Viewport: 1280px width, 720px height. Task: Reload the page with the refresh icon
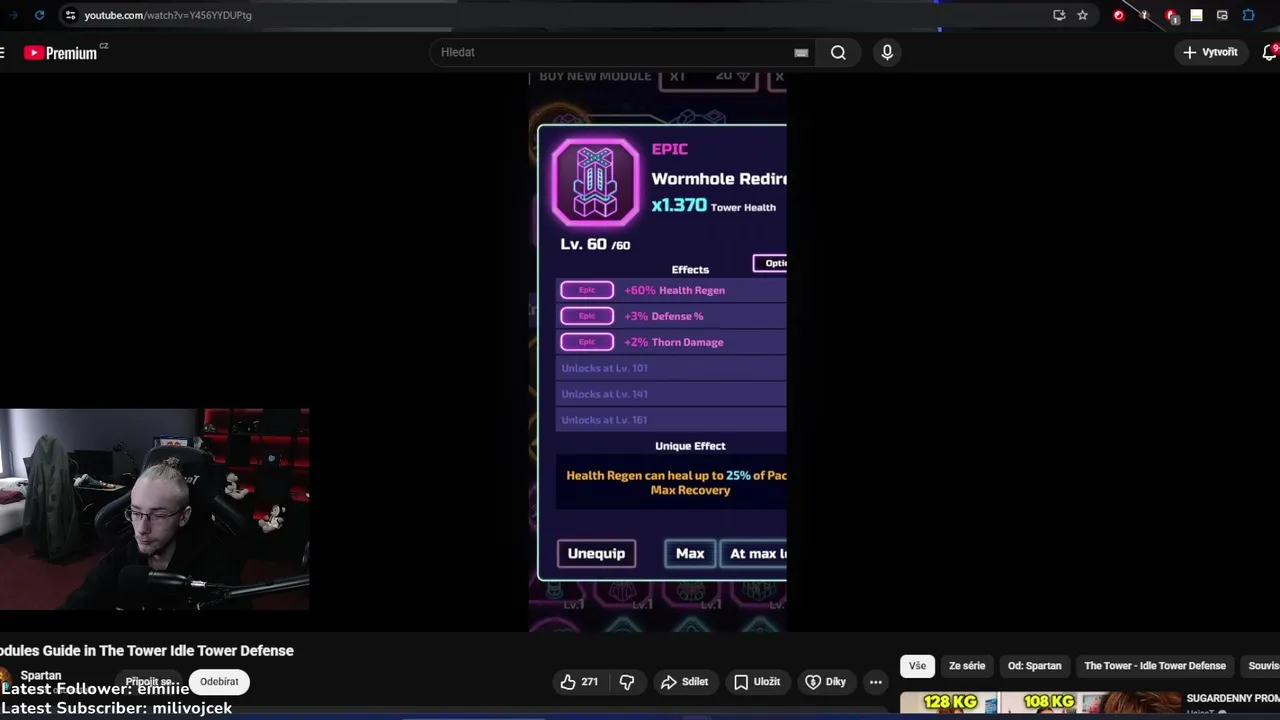pos(39,15)
